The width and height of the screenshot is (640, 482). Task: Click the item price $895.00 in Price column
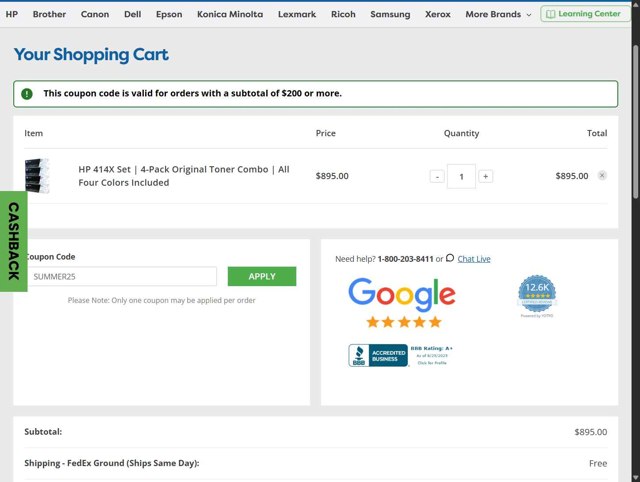(x=332, y=176)
